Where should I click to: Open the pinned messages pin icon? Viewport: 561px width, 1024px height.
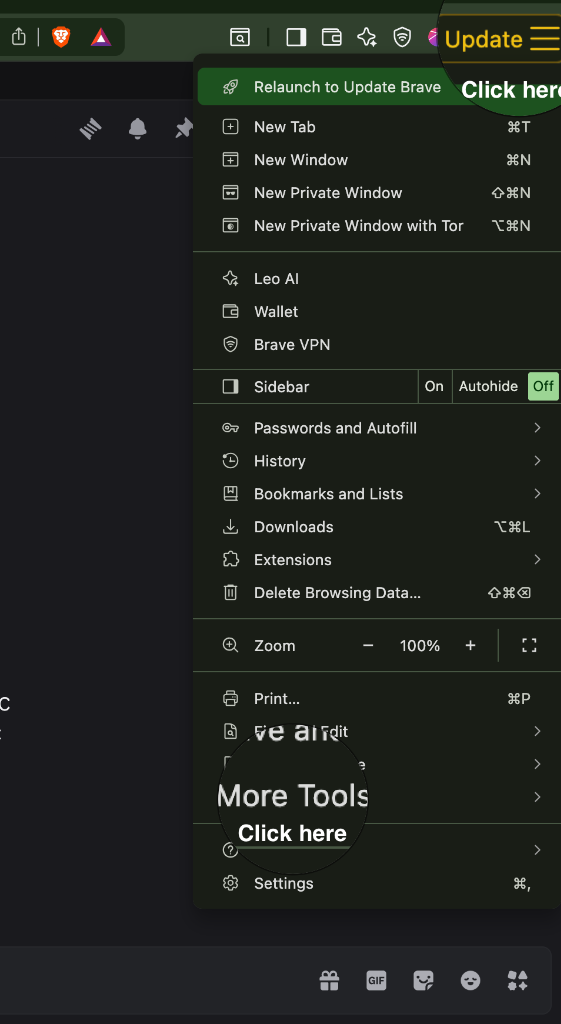(184, 129)
